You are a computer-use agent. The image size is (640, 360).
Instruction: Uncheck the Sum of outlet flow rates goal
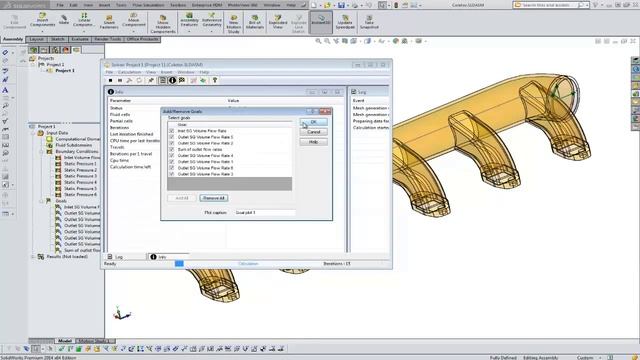[x=171, y=149]
